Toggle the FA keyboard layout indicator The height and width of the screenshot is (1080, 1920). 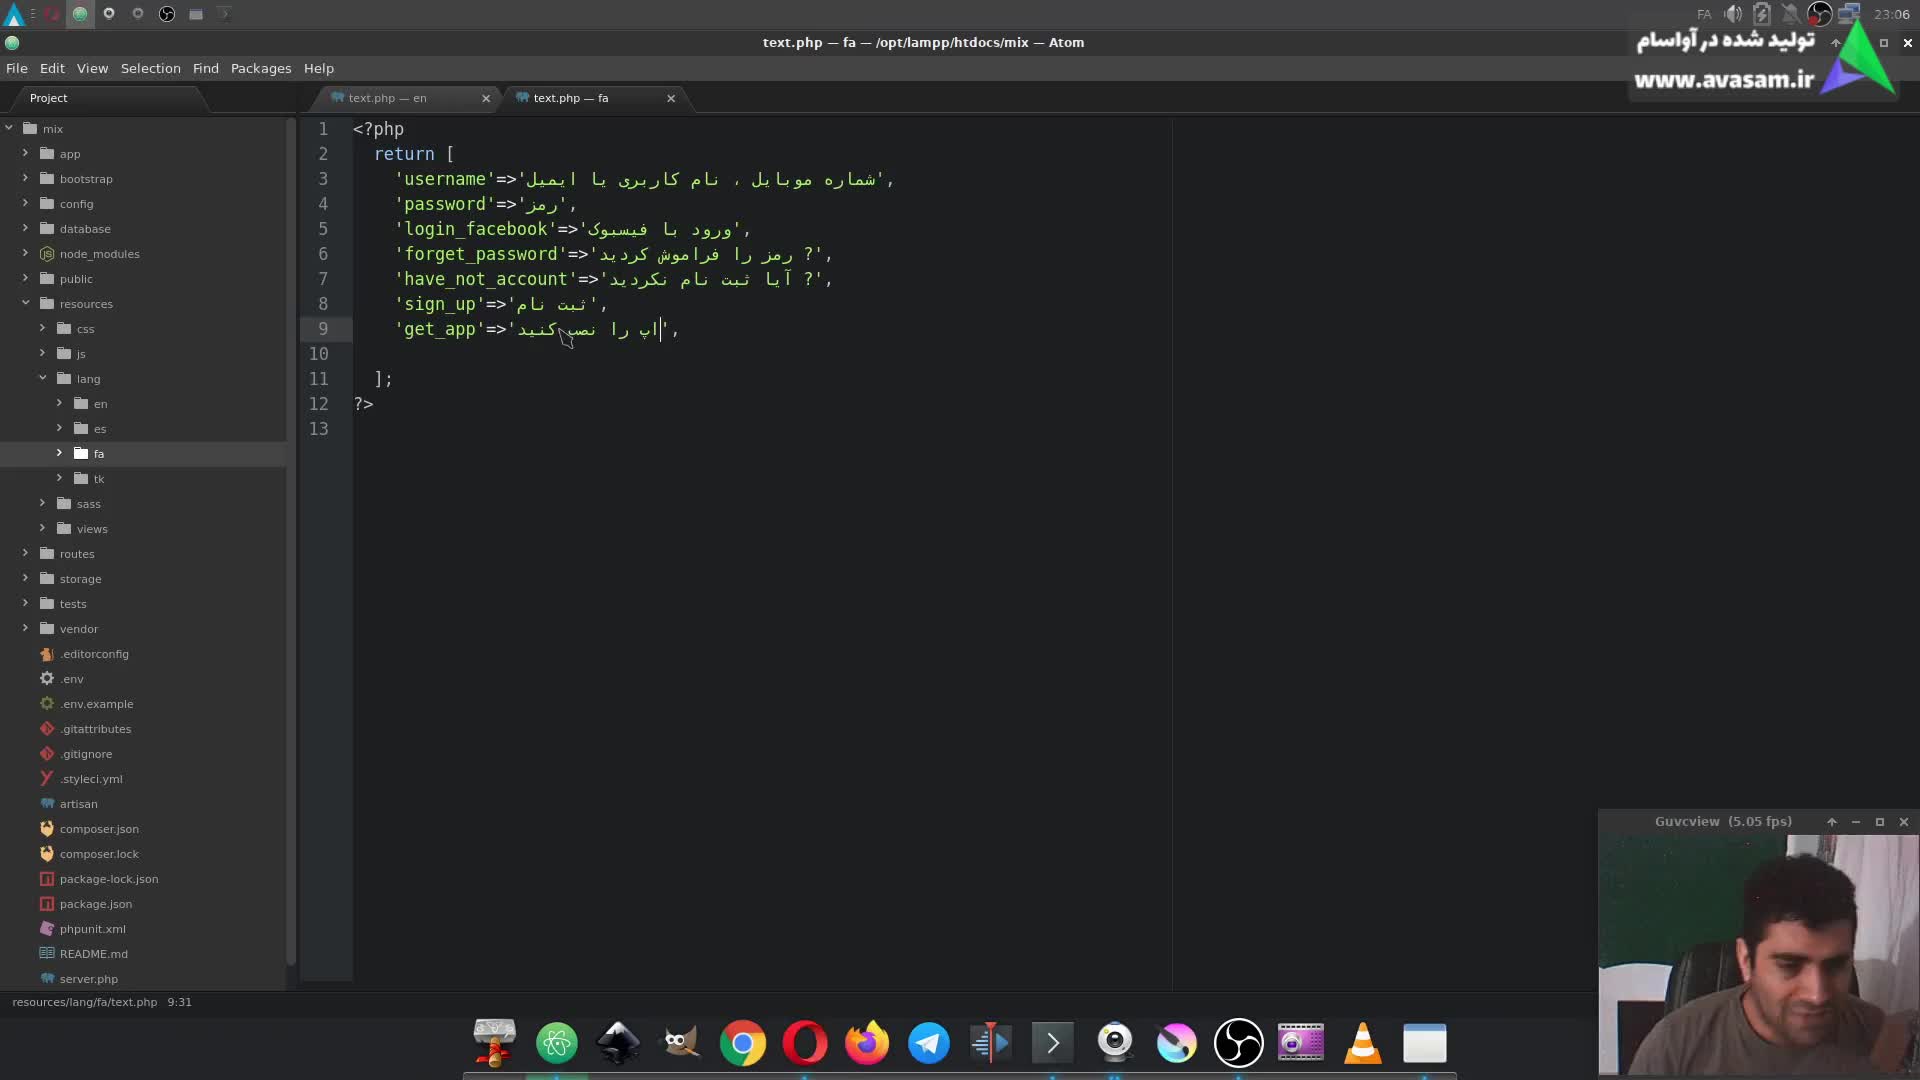pyautogui.click(x=1704, y=14)
